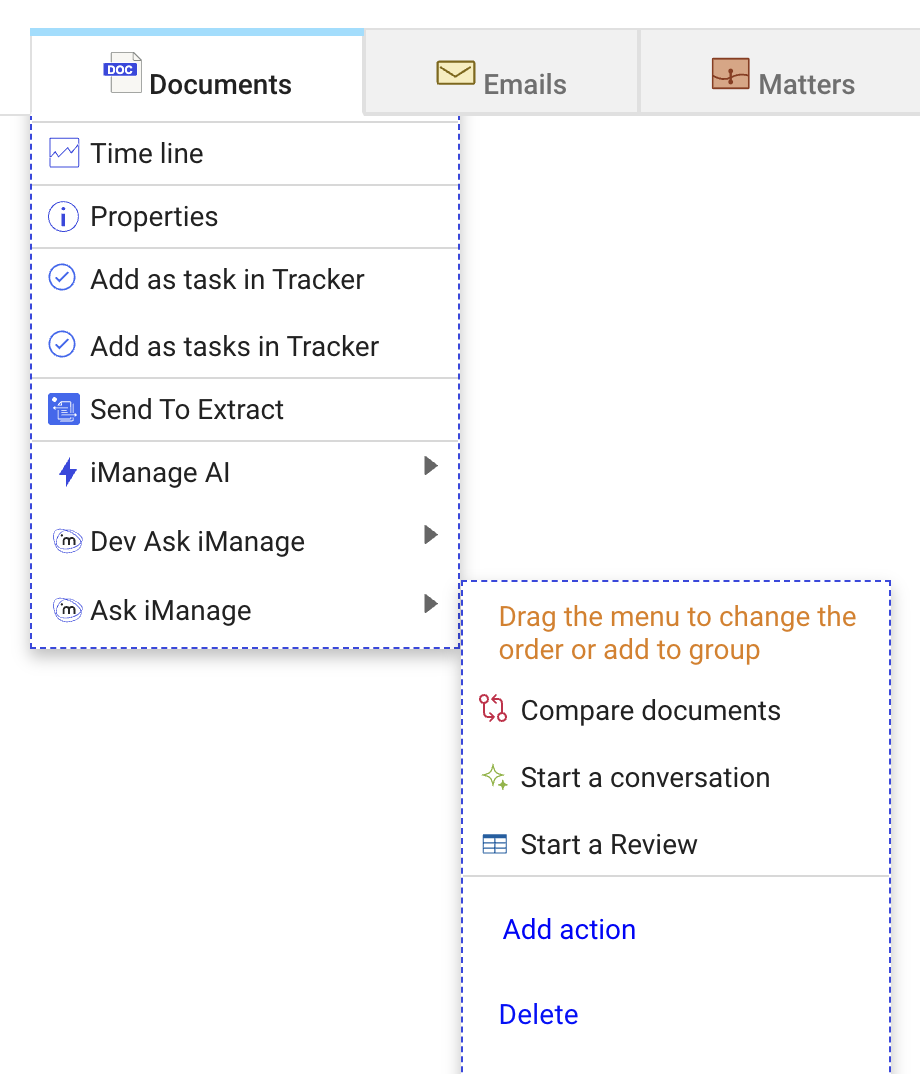The image size is (920, 1074).
Task: Click the Delete link
Action: (x=538, y=1014)
